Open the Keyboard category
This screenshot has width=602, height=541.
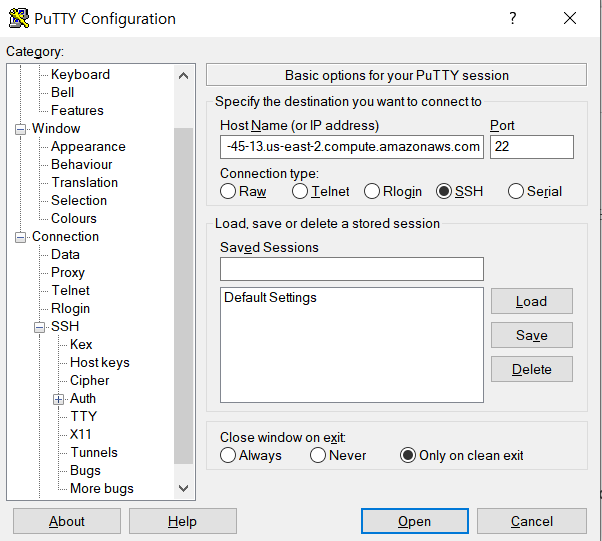pyautogui.click(x=80, y=74)
